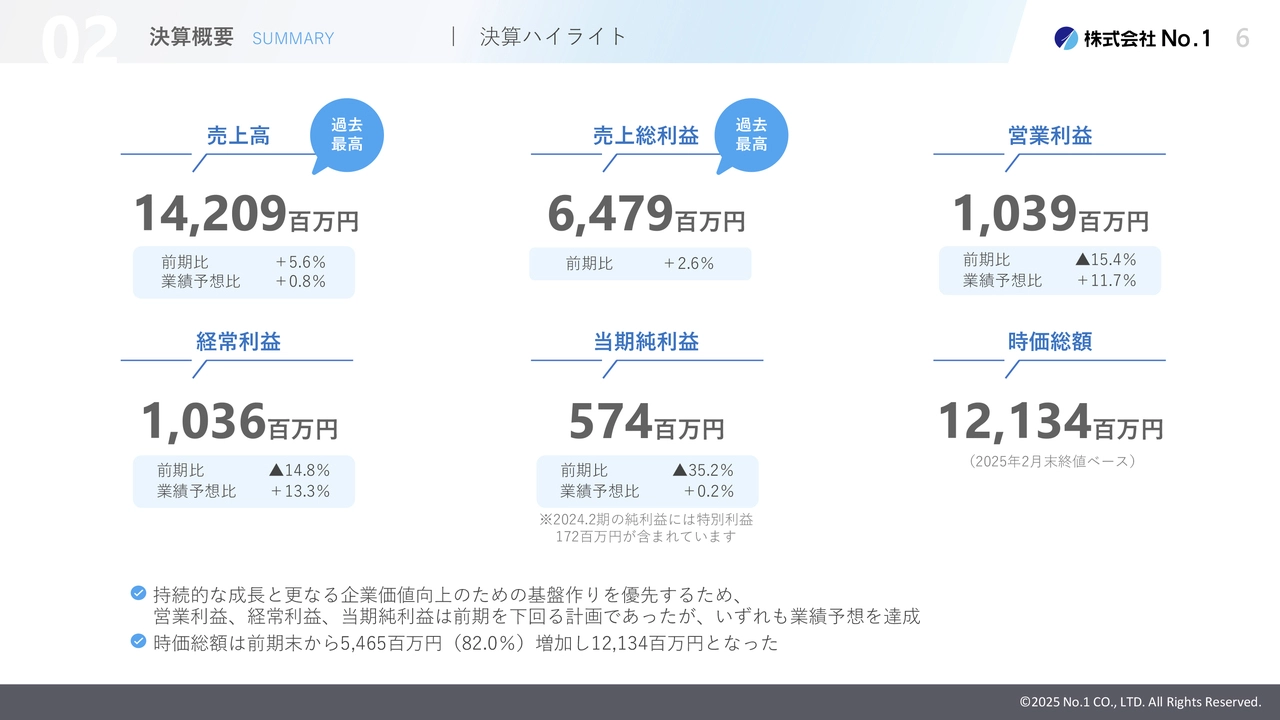Image resolution: width=1280 pixels, height=720 pixels.
Task: Click the 過去最高 bubble beside 売上総利益
Action: [750, 135]
